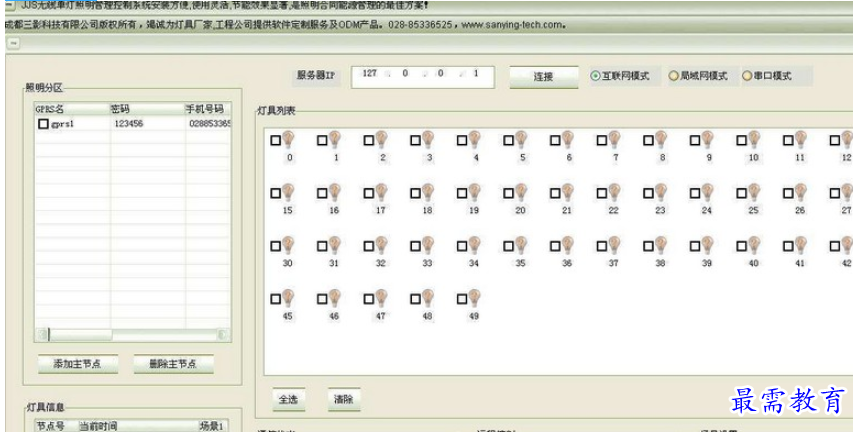Image resolution: width=853 pixels, height=432 pixels.
Task: Tick the checkbox for lamp 6
Action: tap(555, 141)
